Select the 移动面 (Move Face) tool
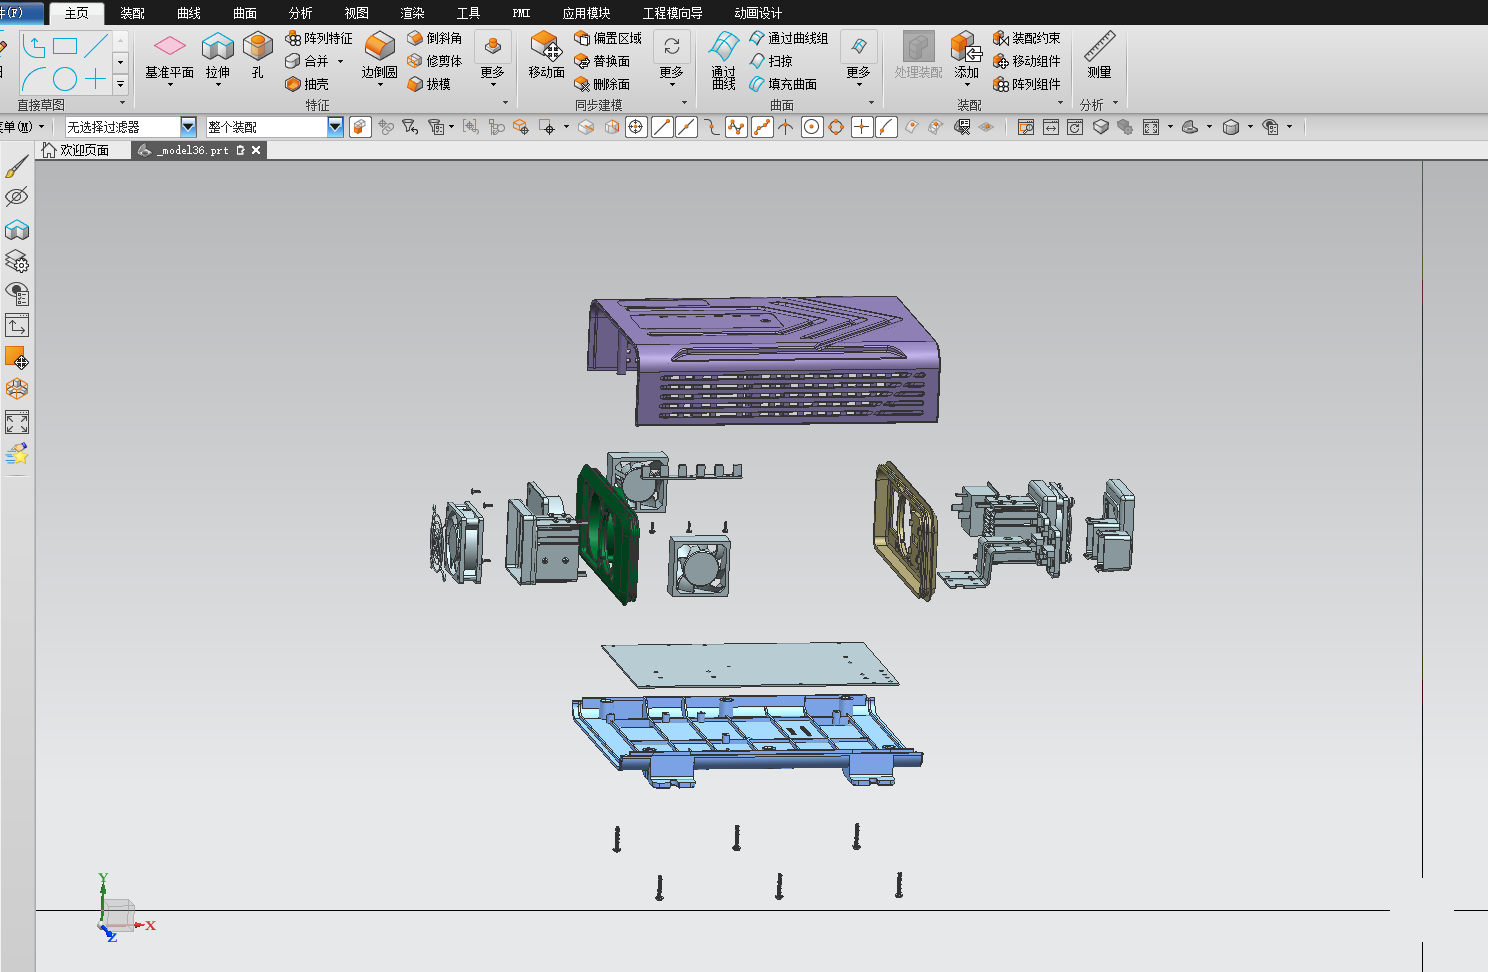This screenshot has width=1488, height=972. pyautogui.click(x=546, y=55)
